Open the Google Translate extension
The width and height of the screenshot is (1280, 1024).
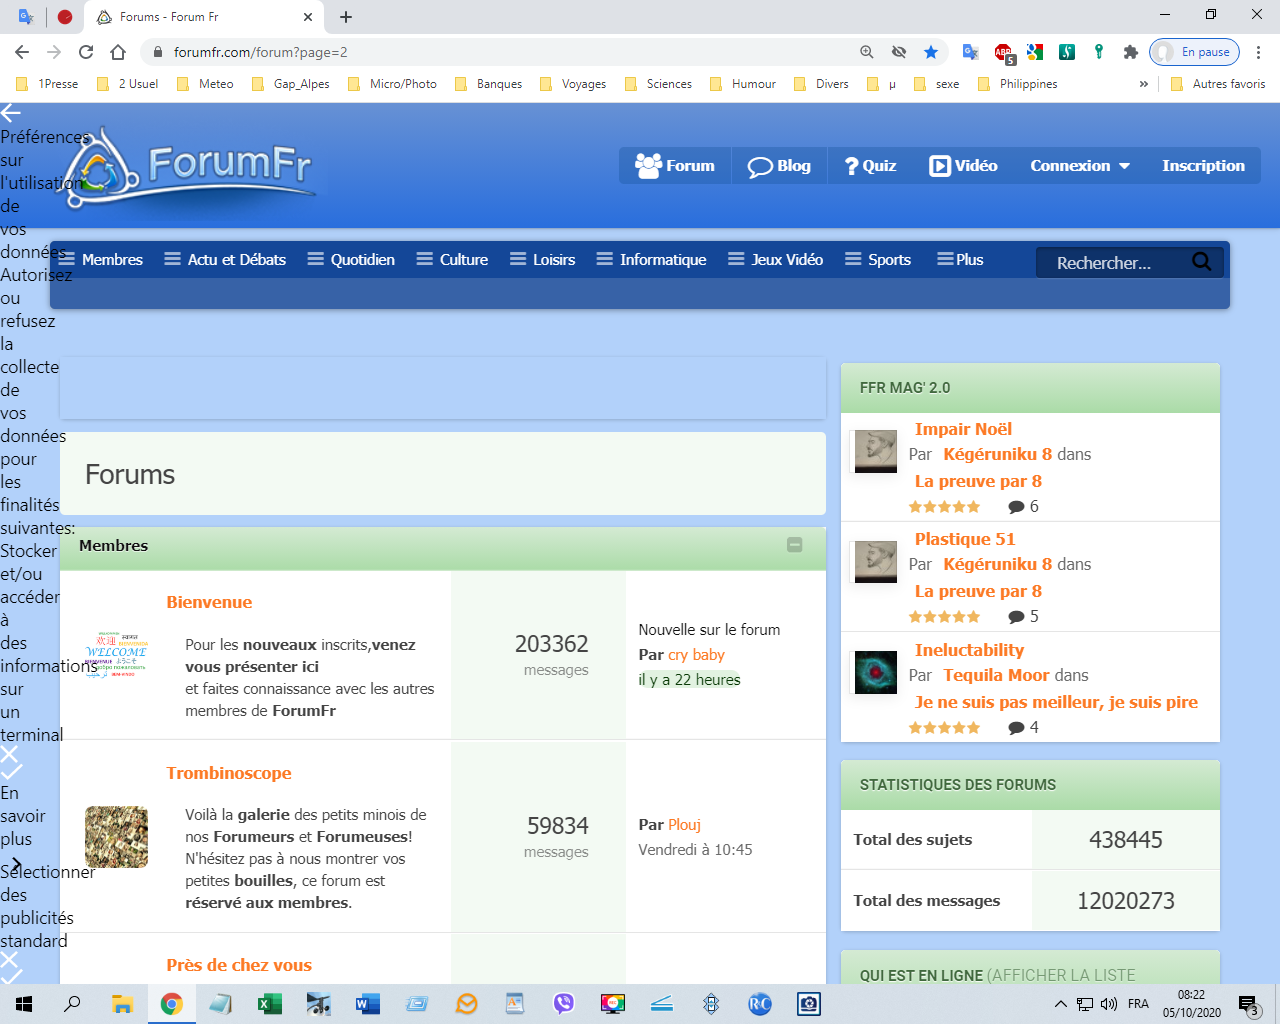(970, 52)
